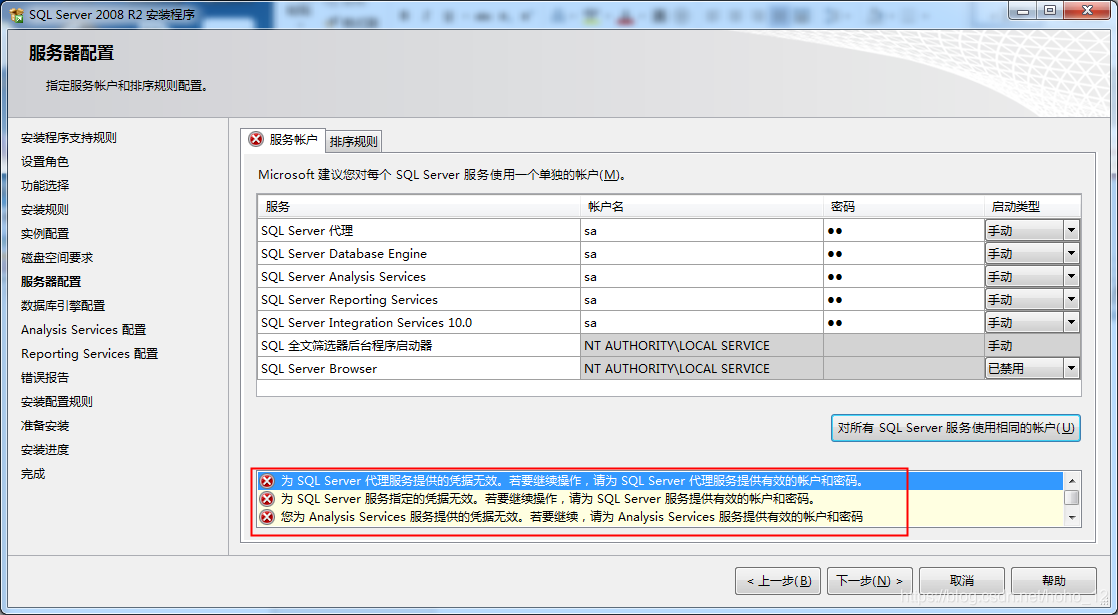Click scroll up arrow in error message list
The width and height of the screenshot is (1118, 615).
[x=1072, y=481]
